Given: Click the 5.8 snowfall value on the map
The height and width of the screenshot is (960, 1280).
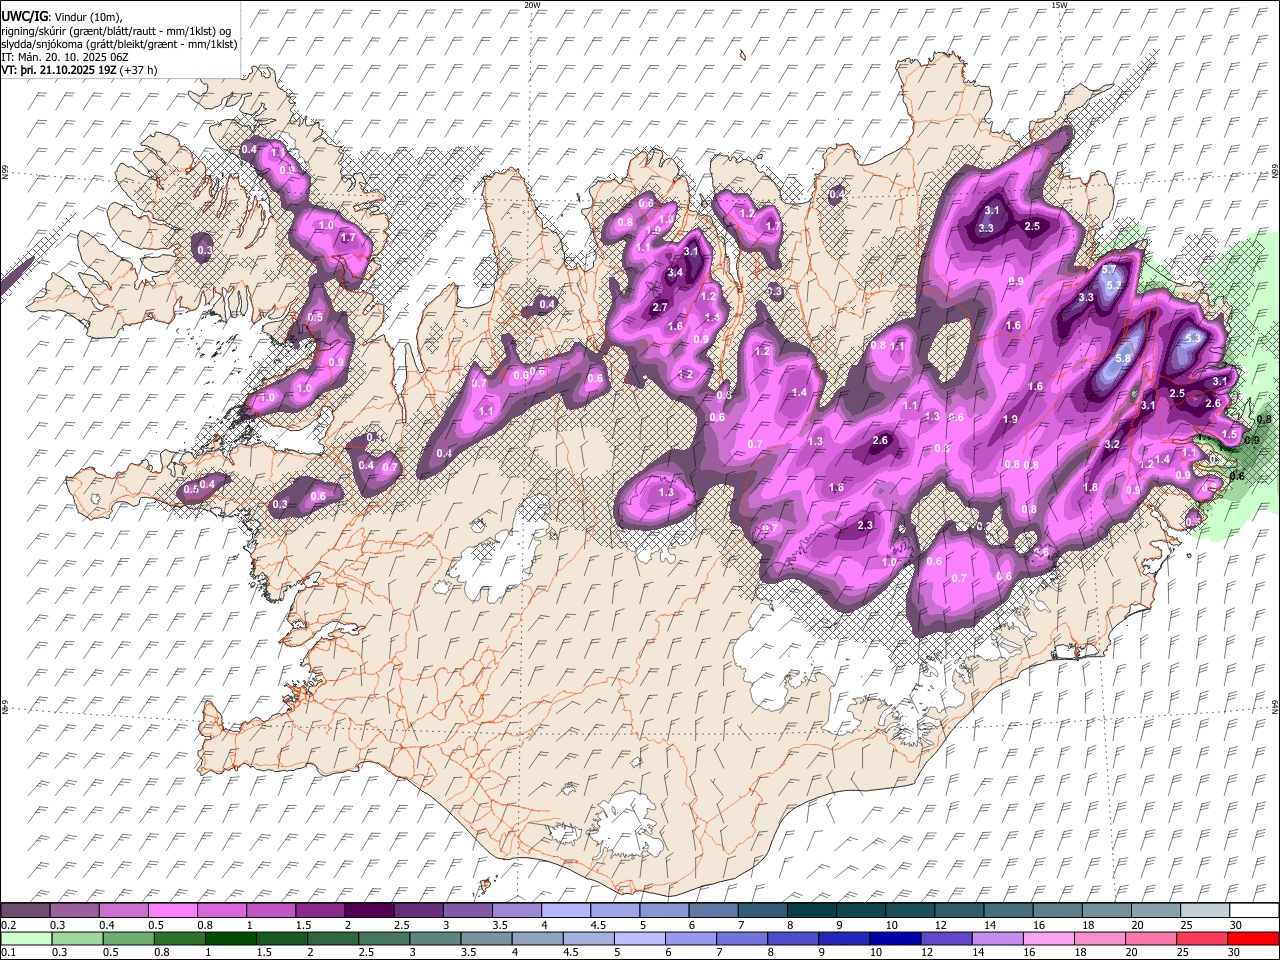Looking at the screenshot, I should click(x=1122, y=359).
